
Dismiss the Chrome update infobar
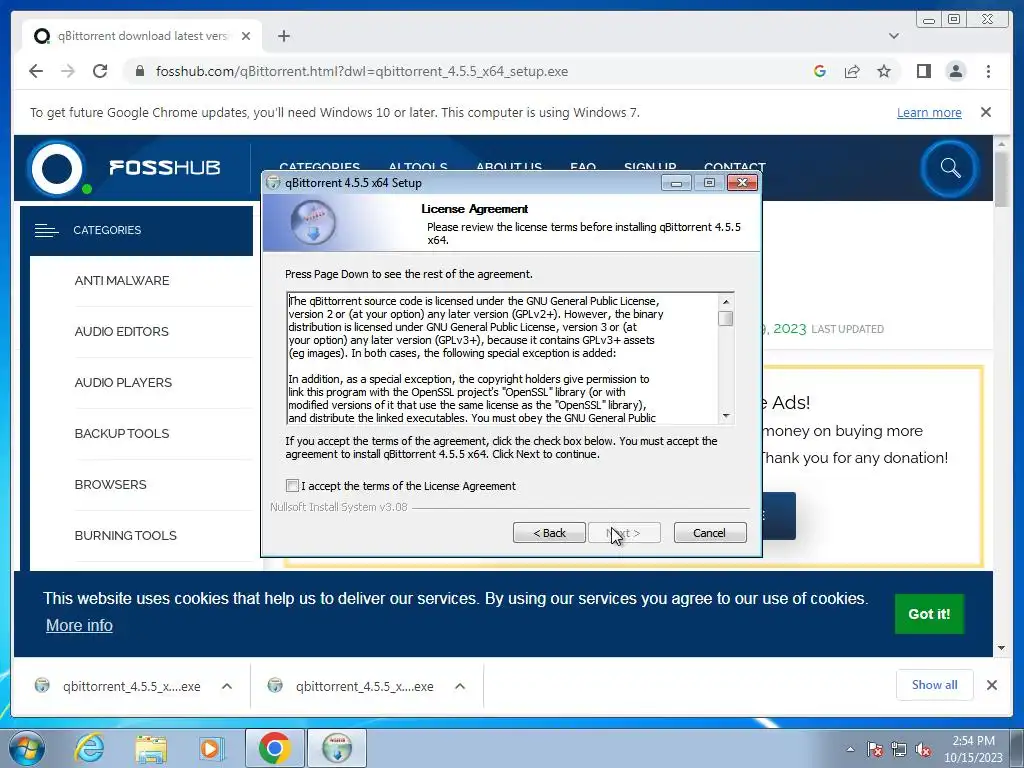(985, 112)
